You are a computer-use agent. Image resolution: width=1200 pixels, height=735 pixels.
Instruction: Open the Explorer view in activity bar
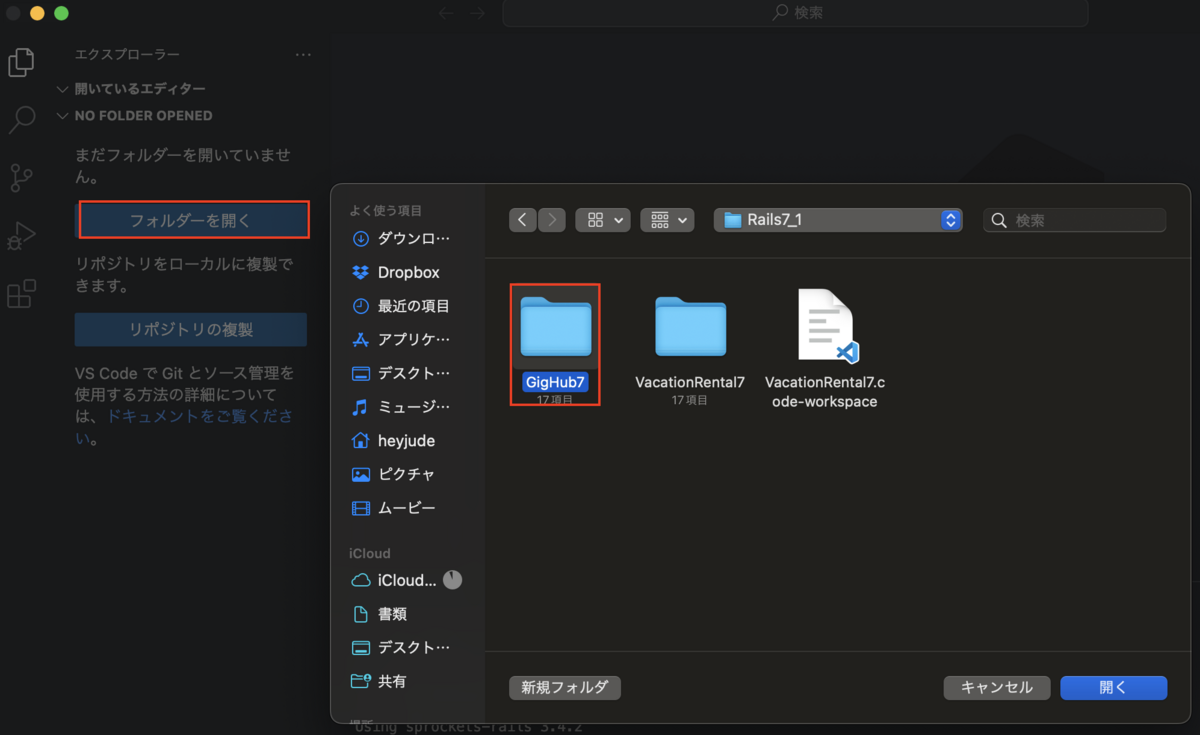(21, 62)
